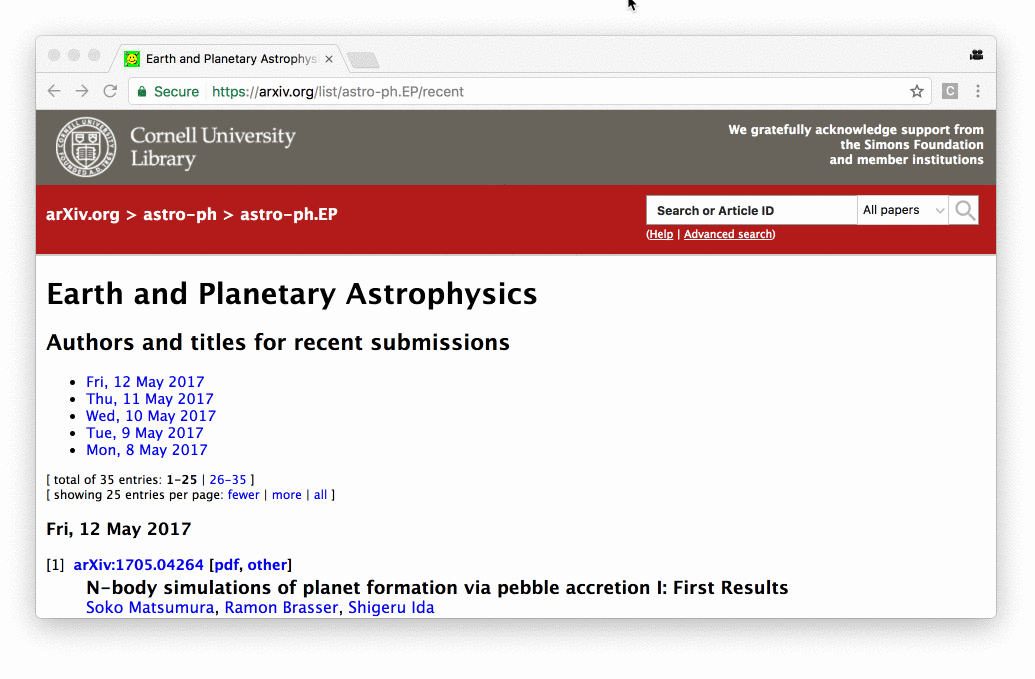Viewport: 1035px width, 679px height.
Task: Open the All papers dropdown
Action: point(903,210)
